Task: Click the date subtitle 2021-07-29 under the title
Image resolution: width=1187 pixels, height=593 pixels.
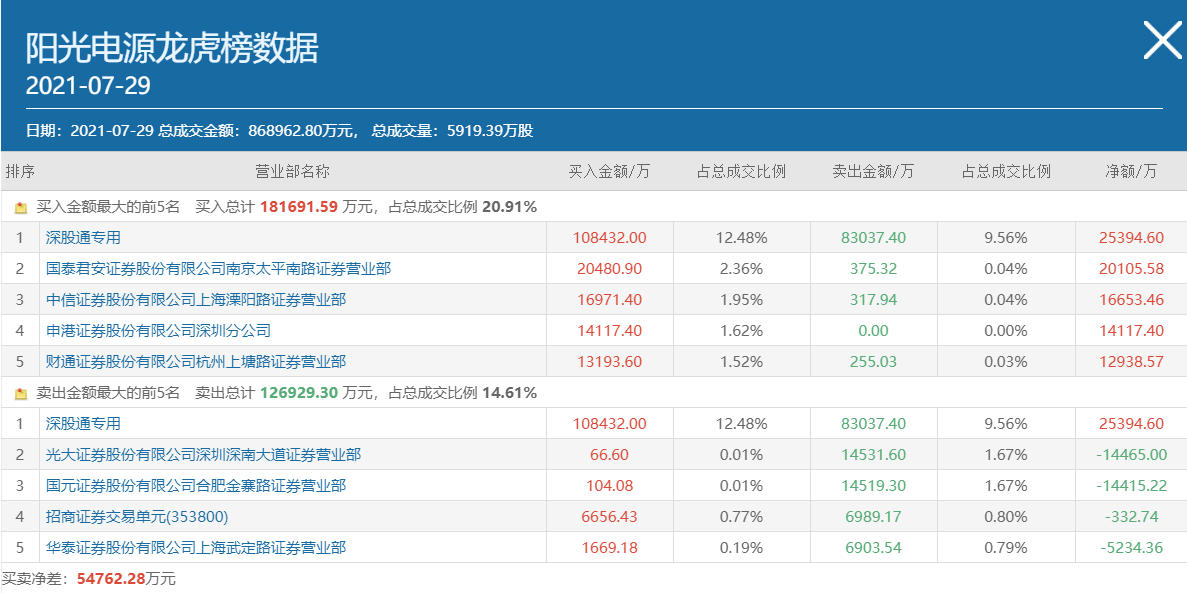Action: (x=88, y=86)
